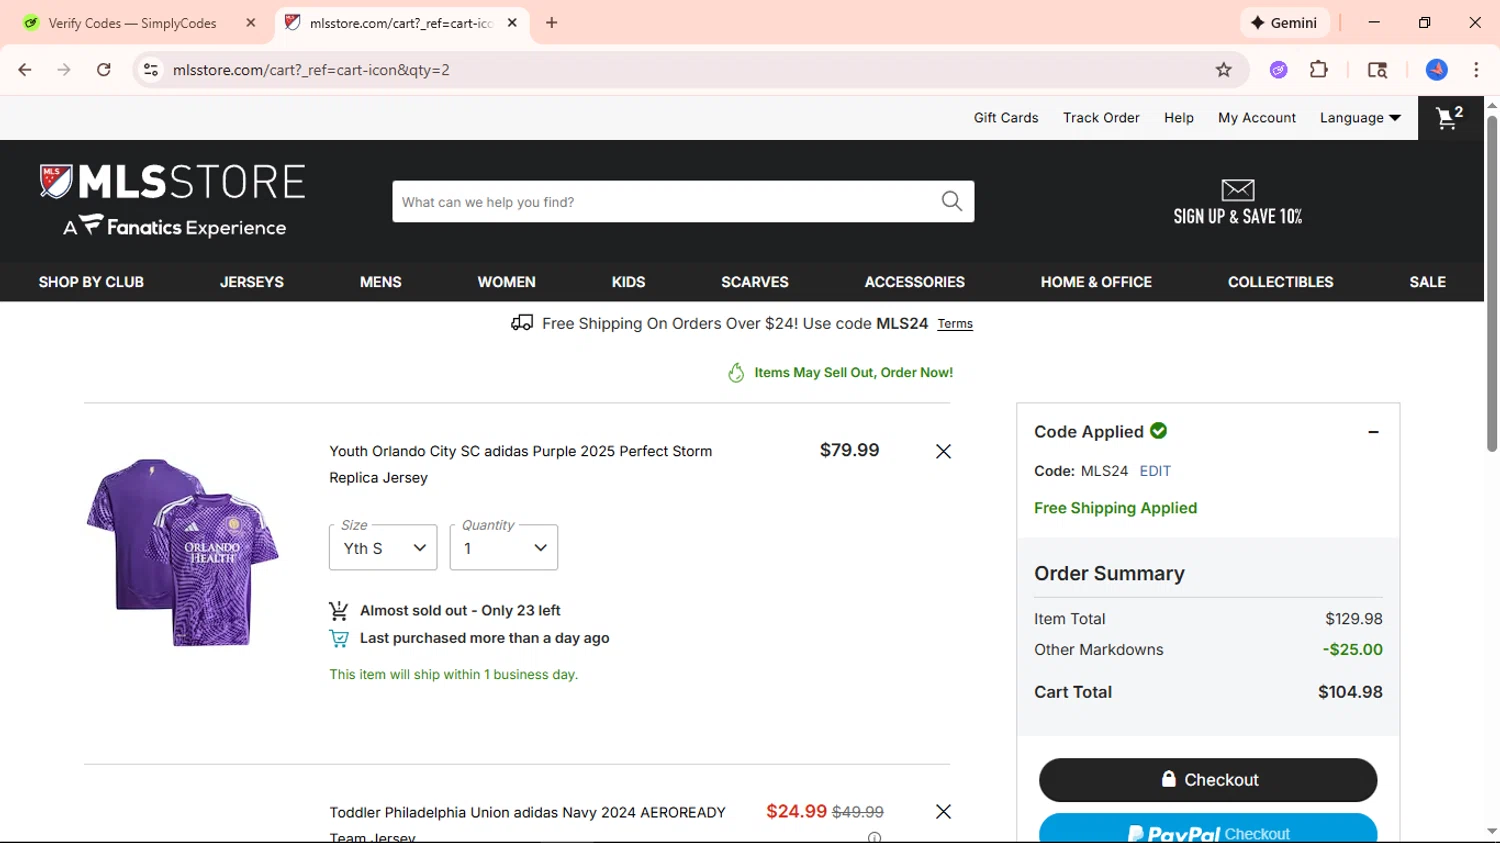The width and height of the screenshot is (1500, 843).
Task: Click the email envelope sign-up icon
Action: (1238, 189)
